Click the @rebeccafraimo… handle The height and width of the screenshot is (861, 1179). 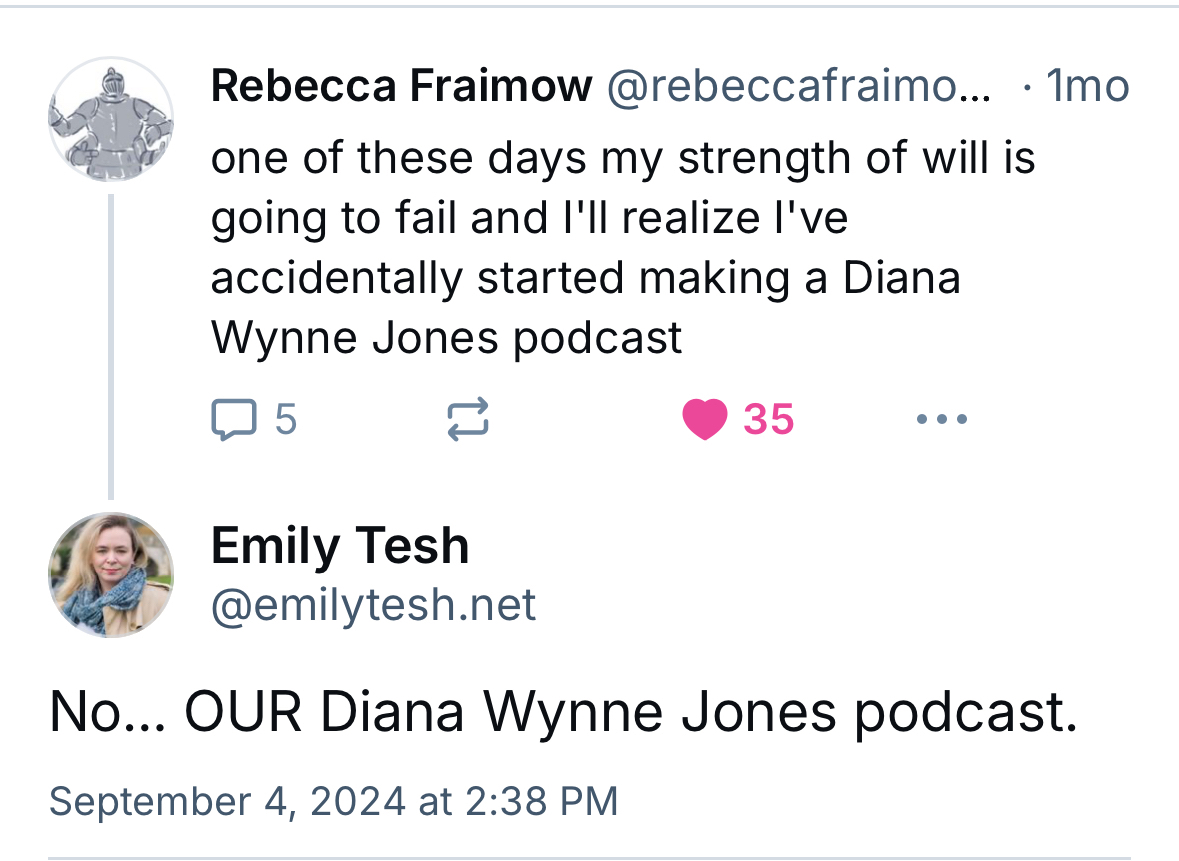[799, 88]
